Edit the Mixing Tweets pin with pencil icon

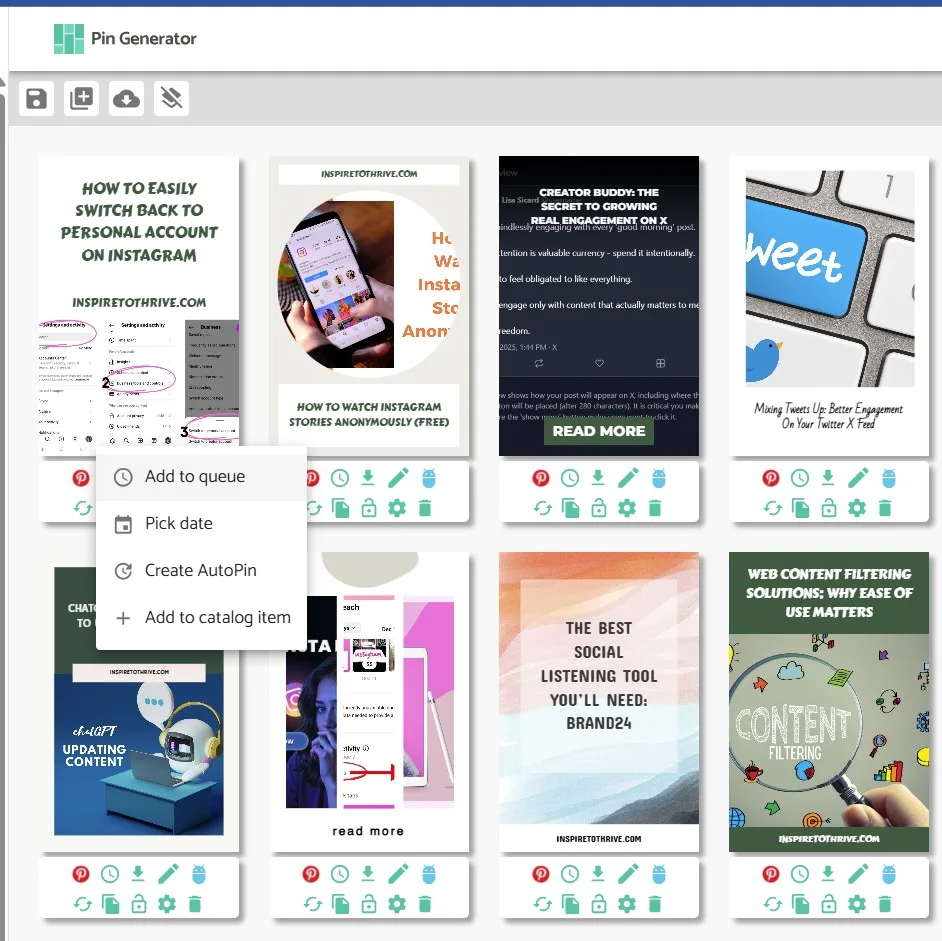[858, 478]
